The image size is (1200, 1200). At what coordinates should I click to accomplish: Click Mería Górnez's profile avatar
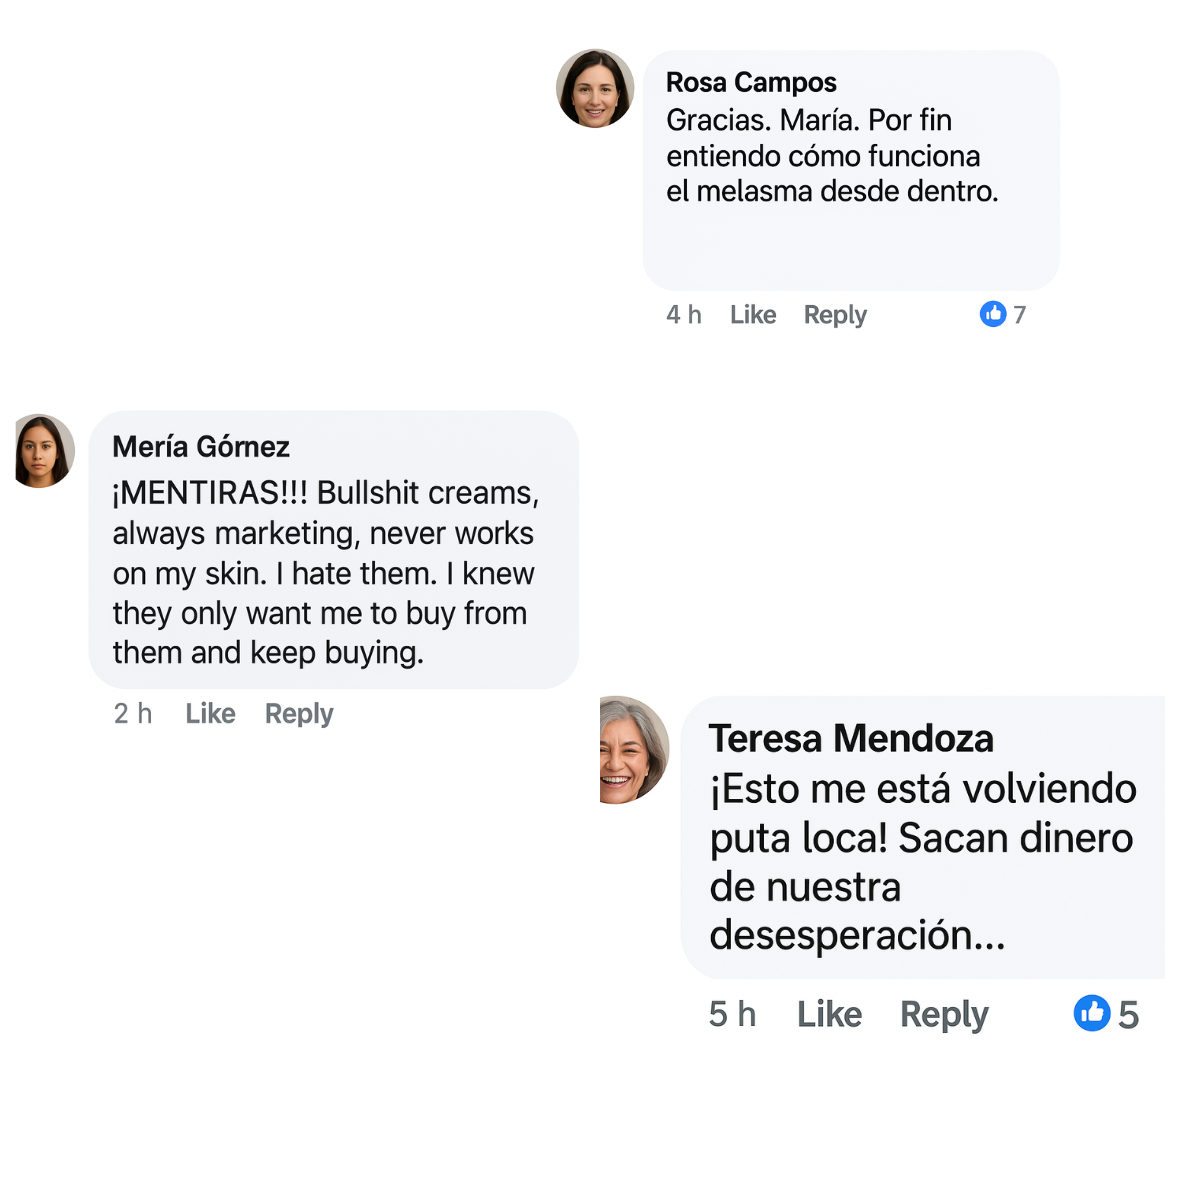(43, 451)
